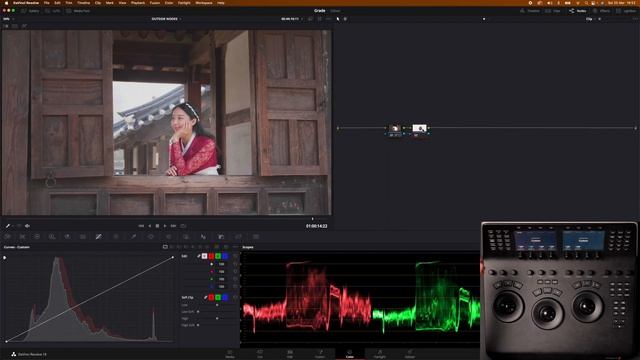The height and width of the screenshot is (360, 640).
Task: Open the Qualifier palette
Action: [x=133, y=236]
